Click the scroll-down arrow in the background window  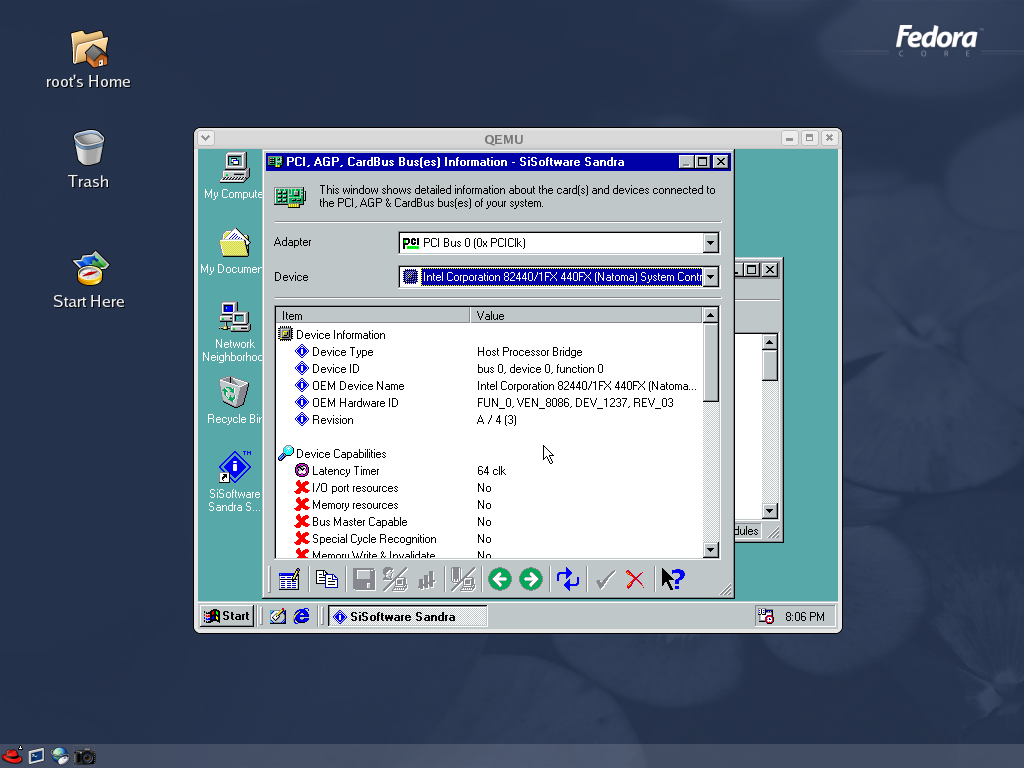(x=769, y=511)
